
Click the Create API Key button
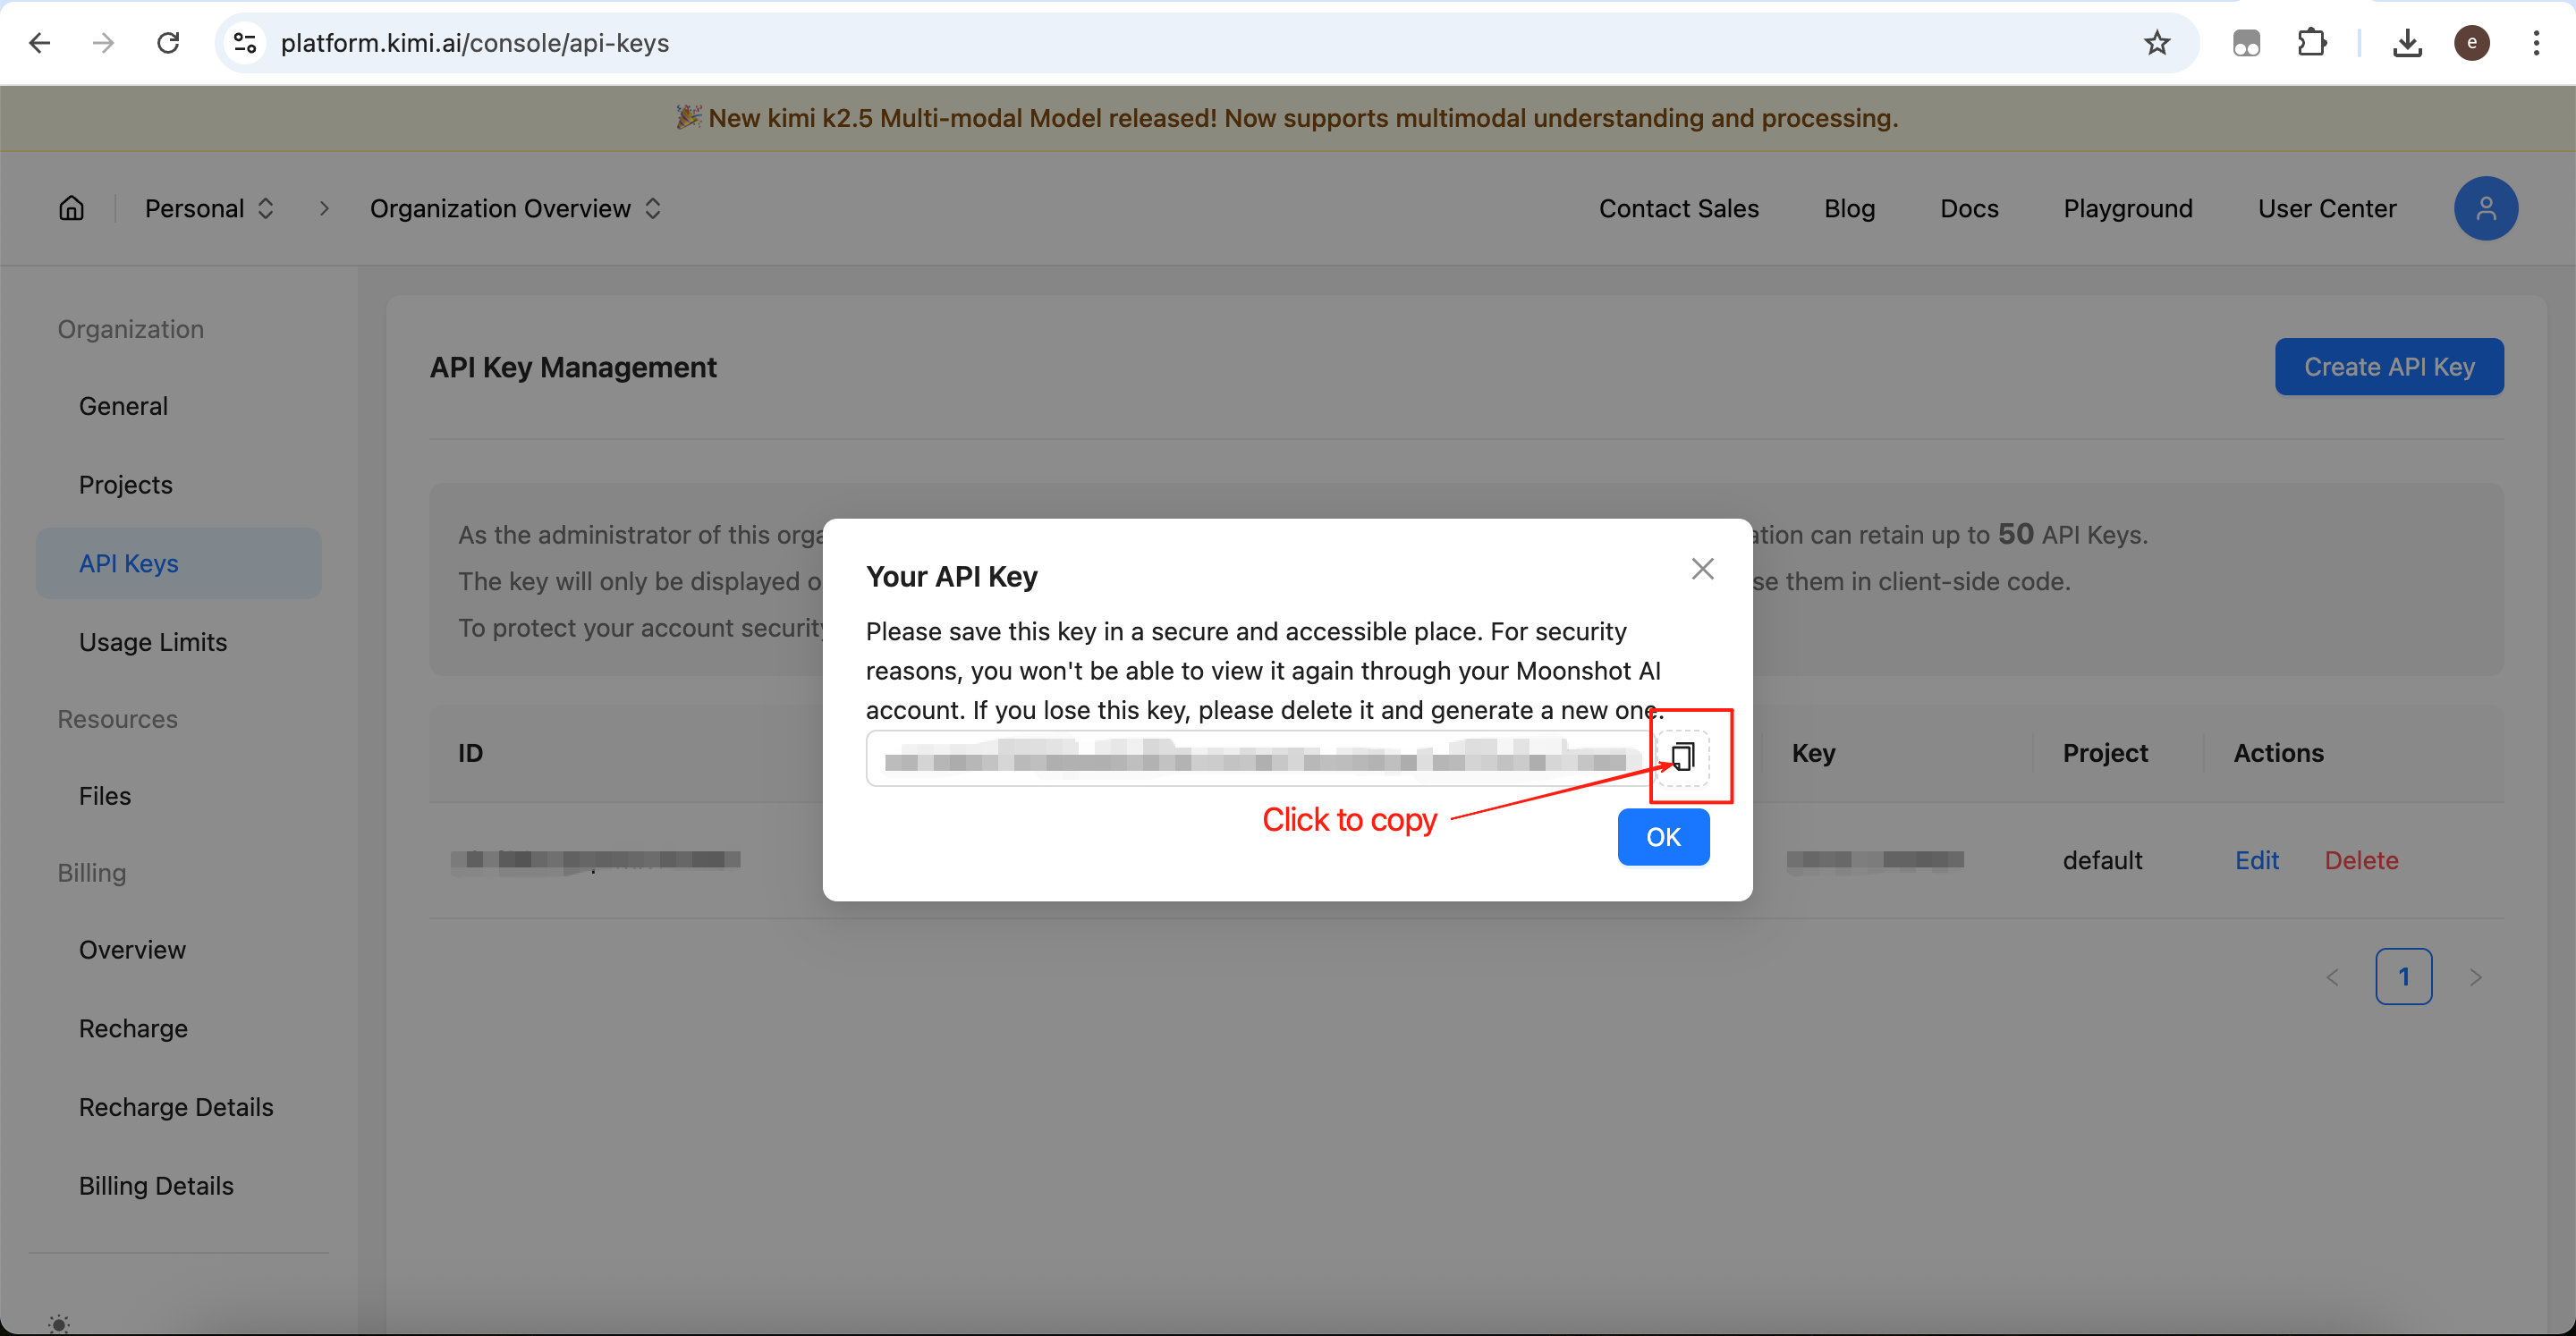[x=2388, y=367]
